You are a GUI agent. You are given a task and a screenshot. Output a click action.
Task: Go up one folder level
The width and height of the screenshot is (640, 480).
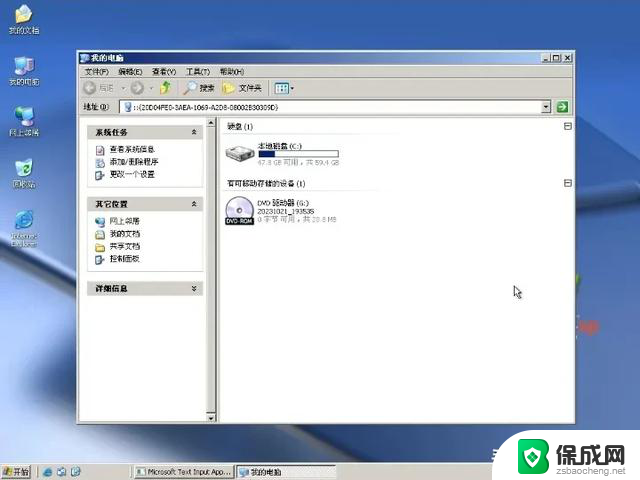click(x=166, y=88)
